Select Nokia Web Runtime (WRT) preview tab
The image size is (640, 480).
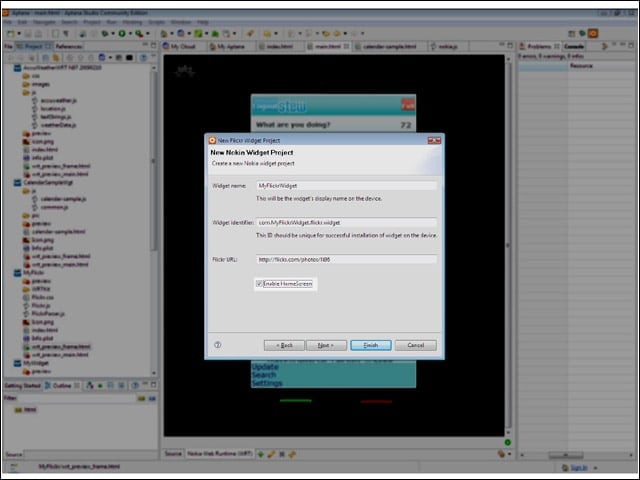(x=220, y=454)
